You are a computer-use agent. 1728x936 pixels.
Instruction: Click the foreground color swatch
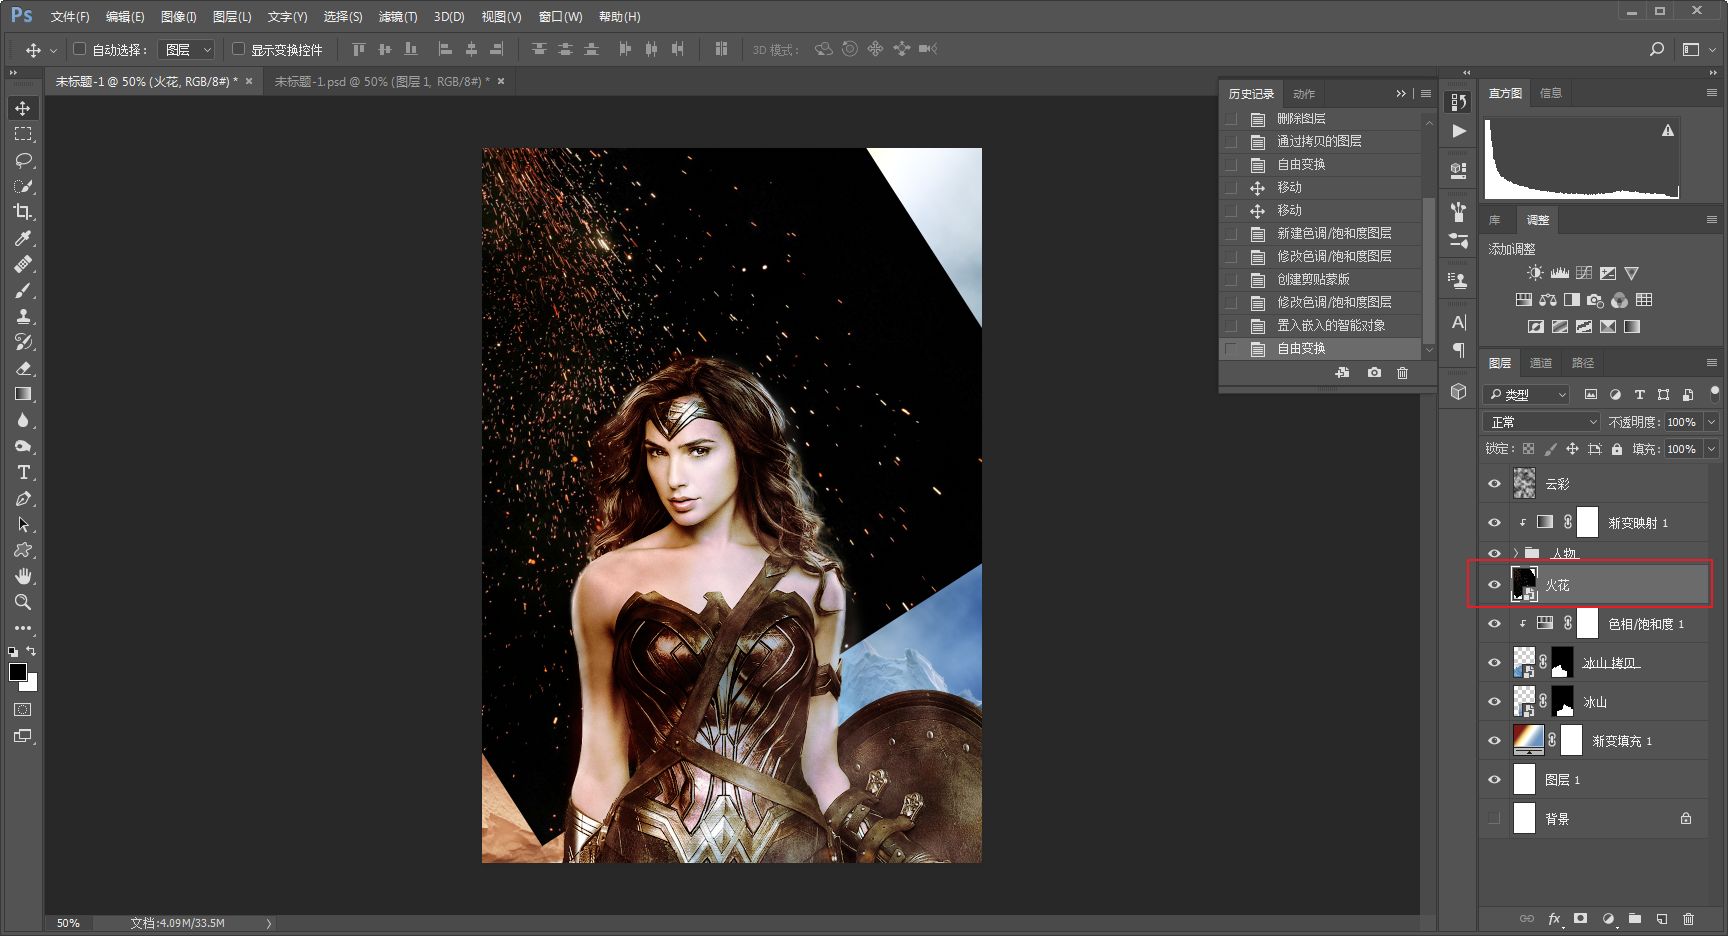(x=18, y=672)
